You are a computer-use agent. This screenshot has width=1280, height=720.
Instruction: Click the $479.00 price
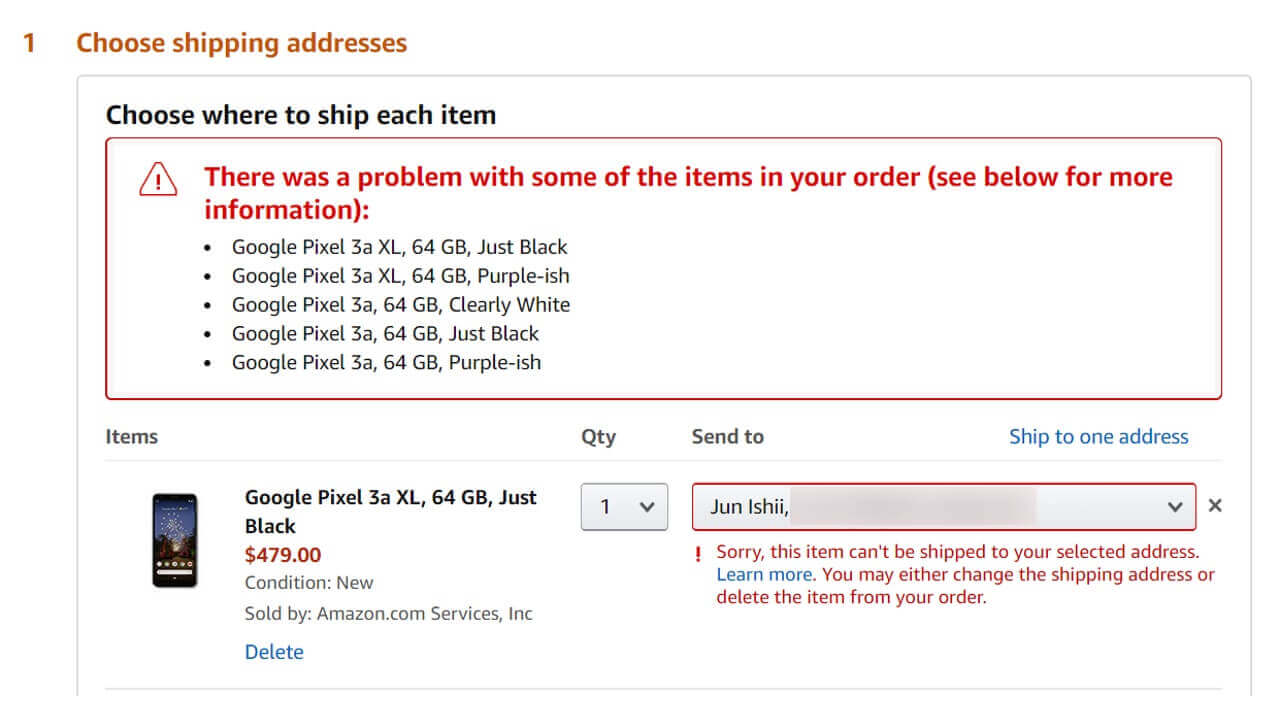(283, 555)
